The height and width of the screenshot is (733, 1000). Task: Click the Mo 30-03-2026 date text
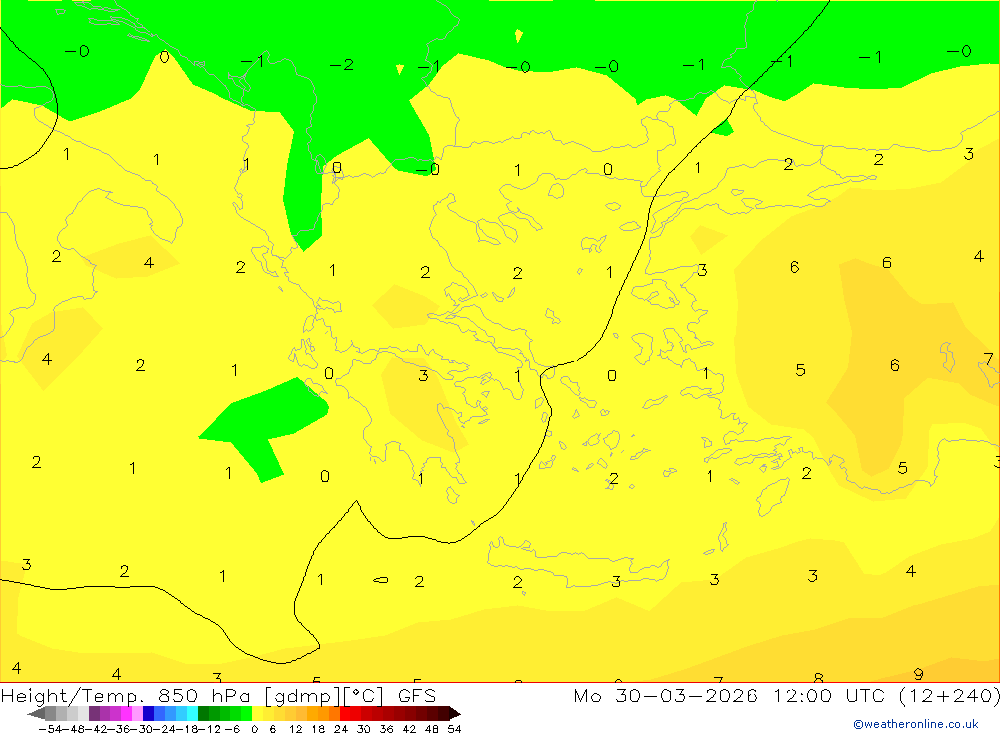click(x=665, y=696)
